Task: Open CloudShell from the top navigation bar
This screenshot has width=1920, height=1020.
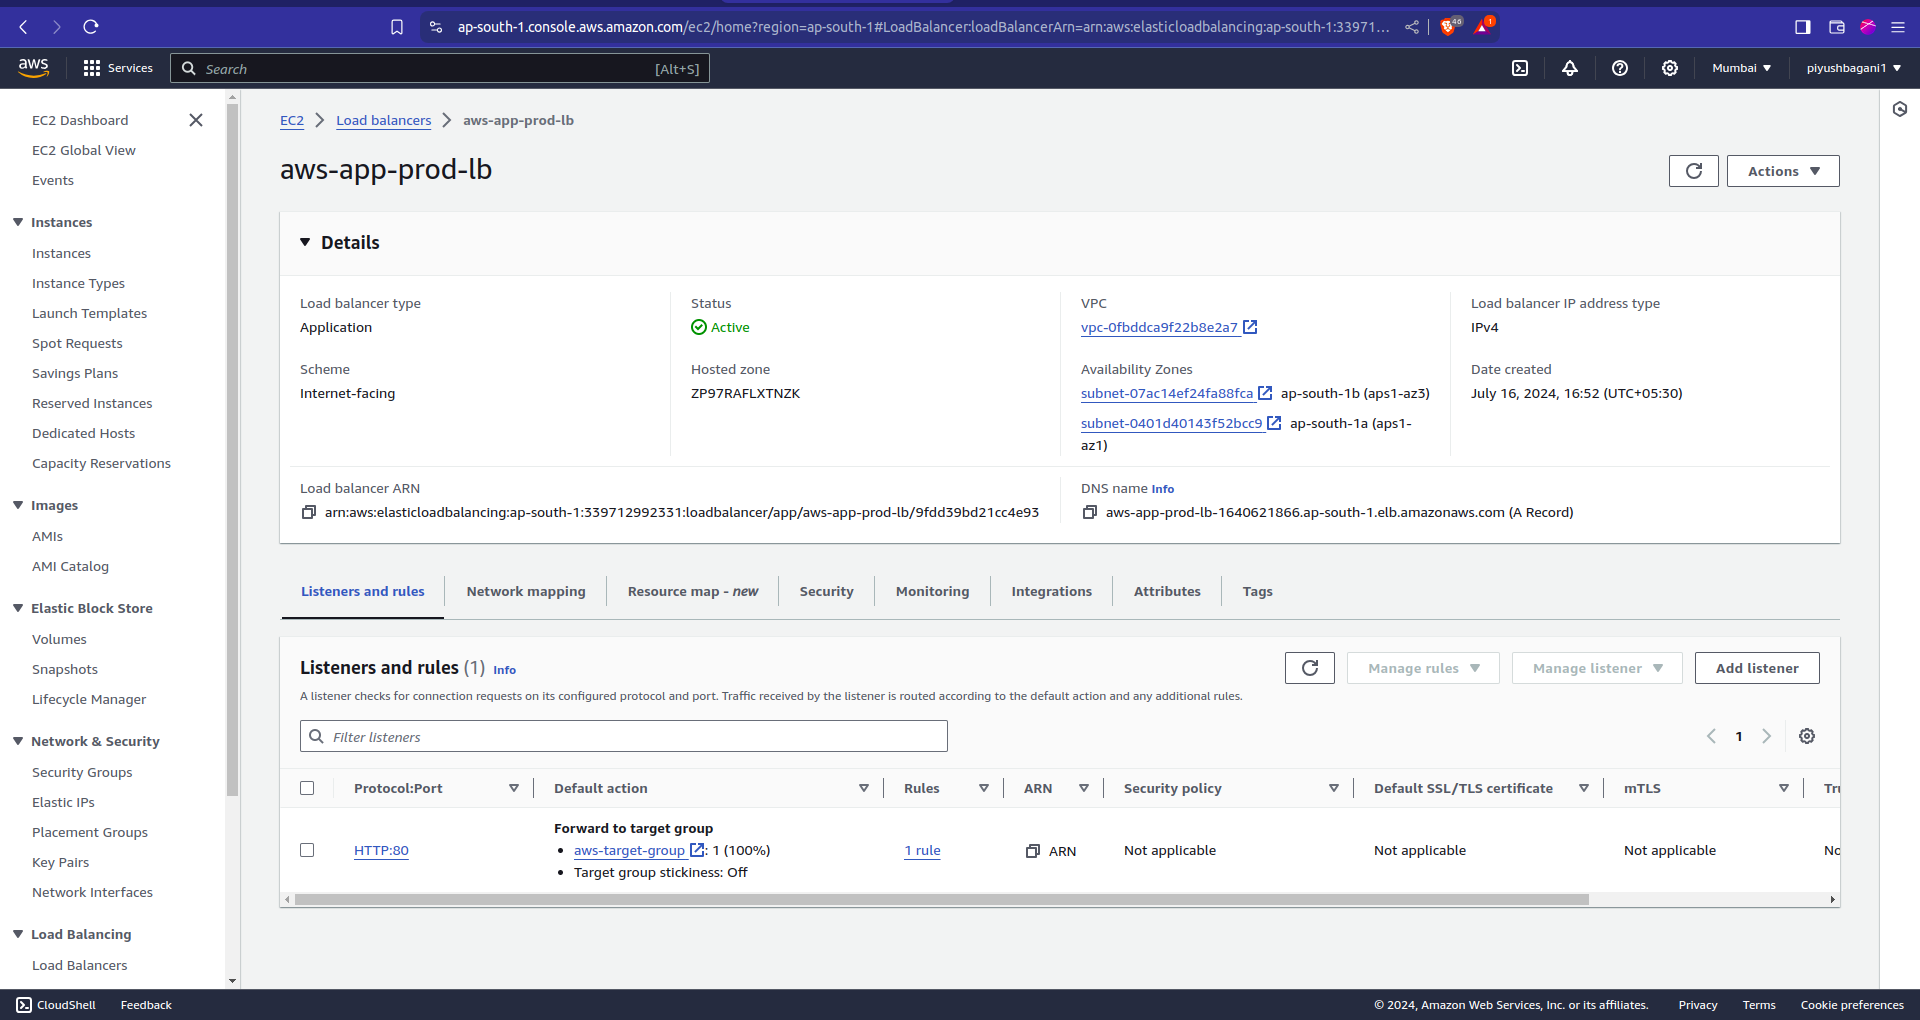Action: tap(1520, 68)
